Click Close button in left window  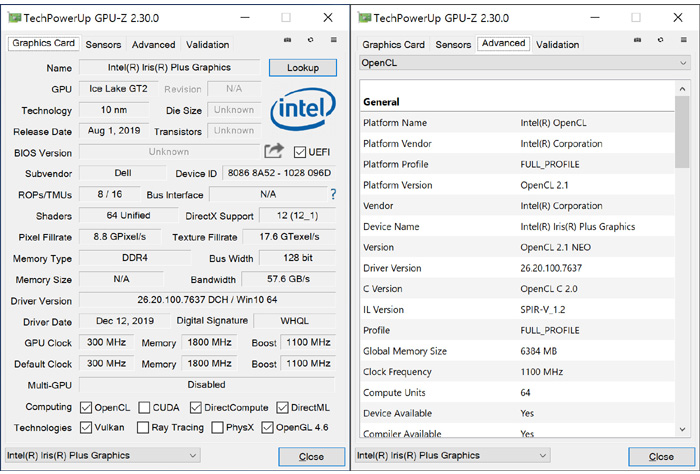coord(312,457)
